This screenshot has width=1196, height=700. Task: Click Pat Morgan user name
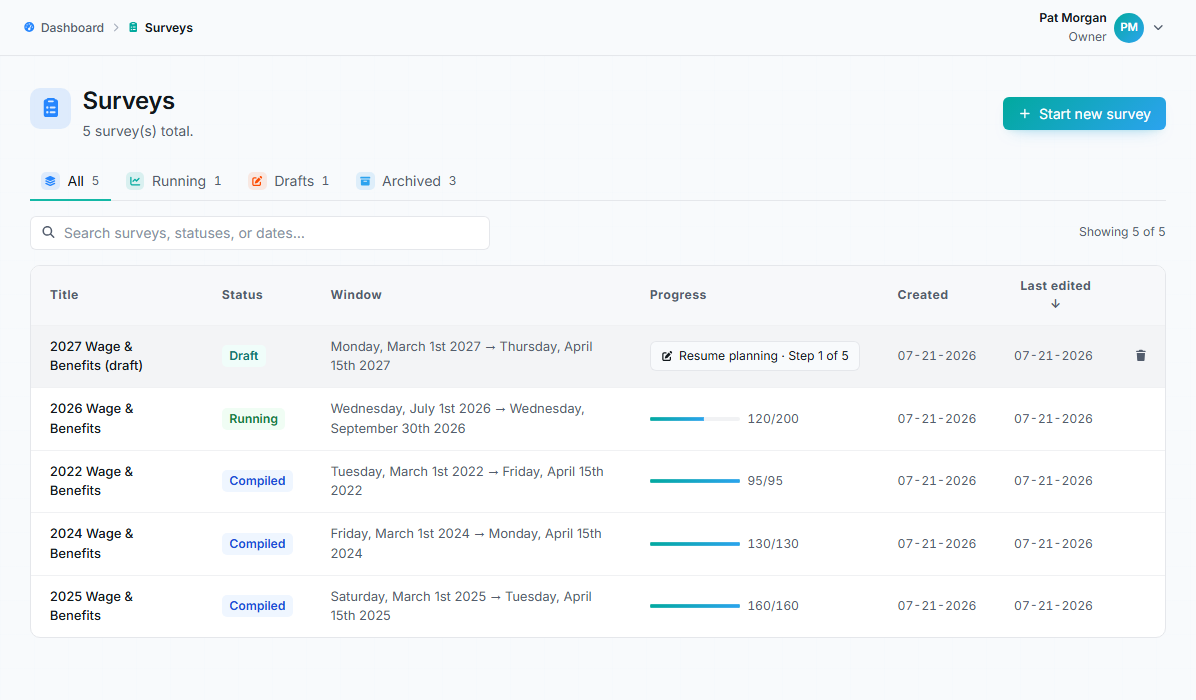pyautogui.click(x=1072, y=18)
